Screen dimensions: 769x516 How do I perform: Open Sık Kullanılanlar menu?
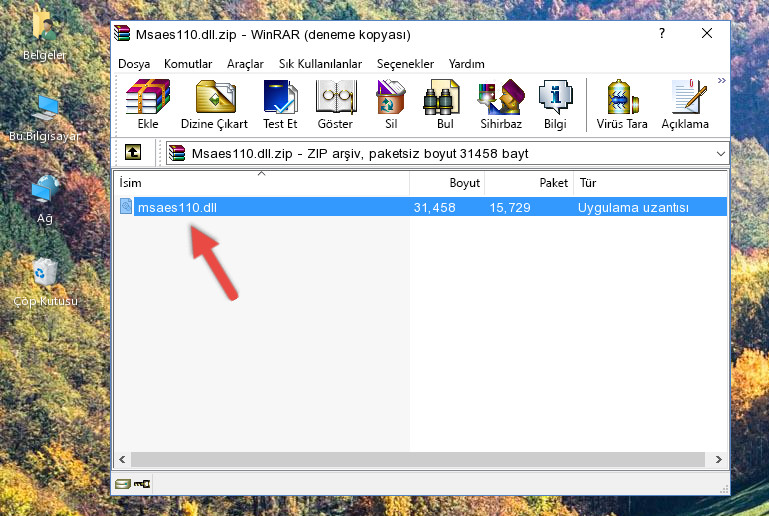pos(320,64)
